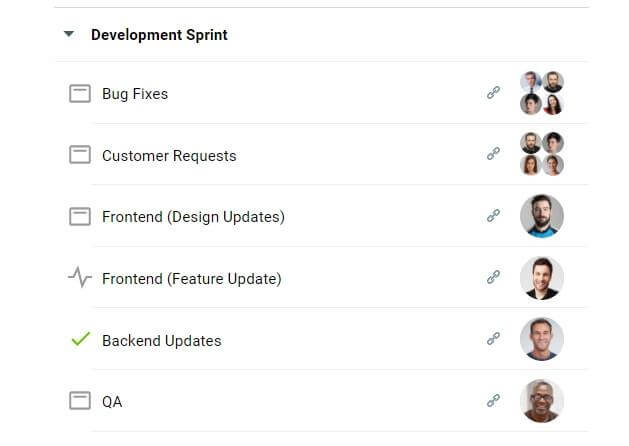The width and height of the screenshot is (629, 446).
Task: Copy link for Frontend (Design Updates)
Action: click(x=493, y=215)
